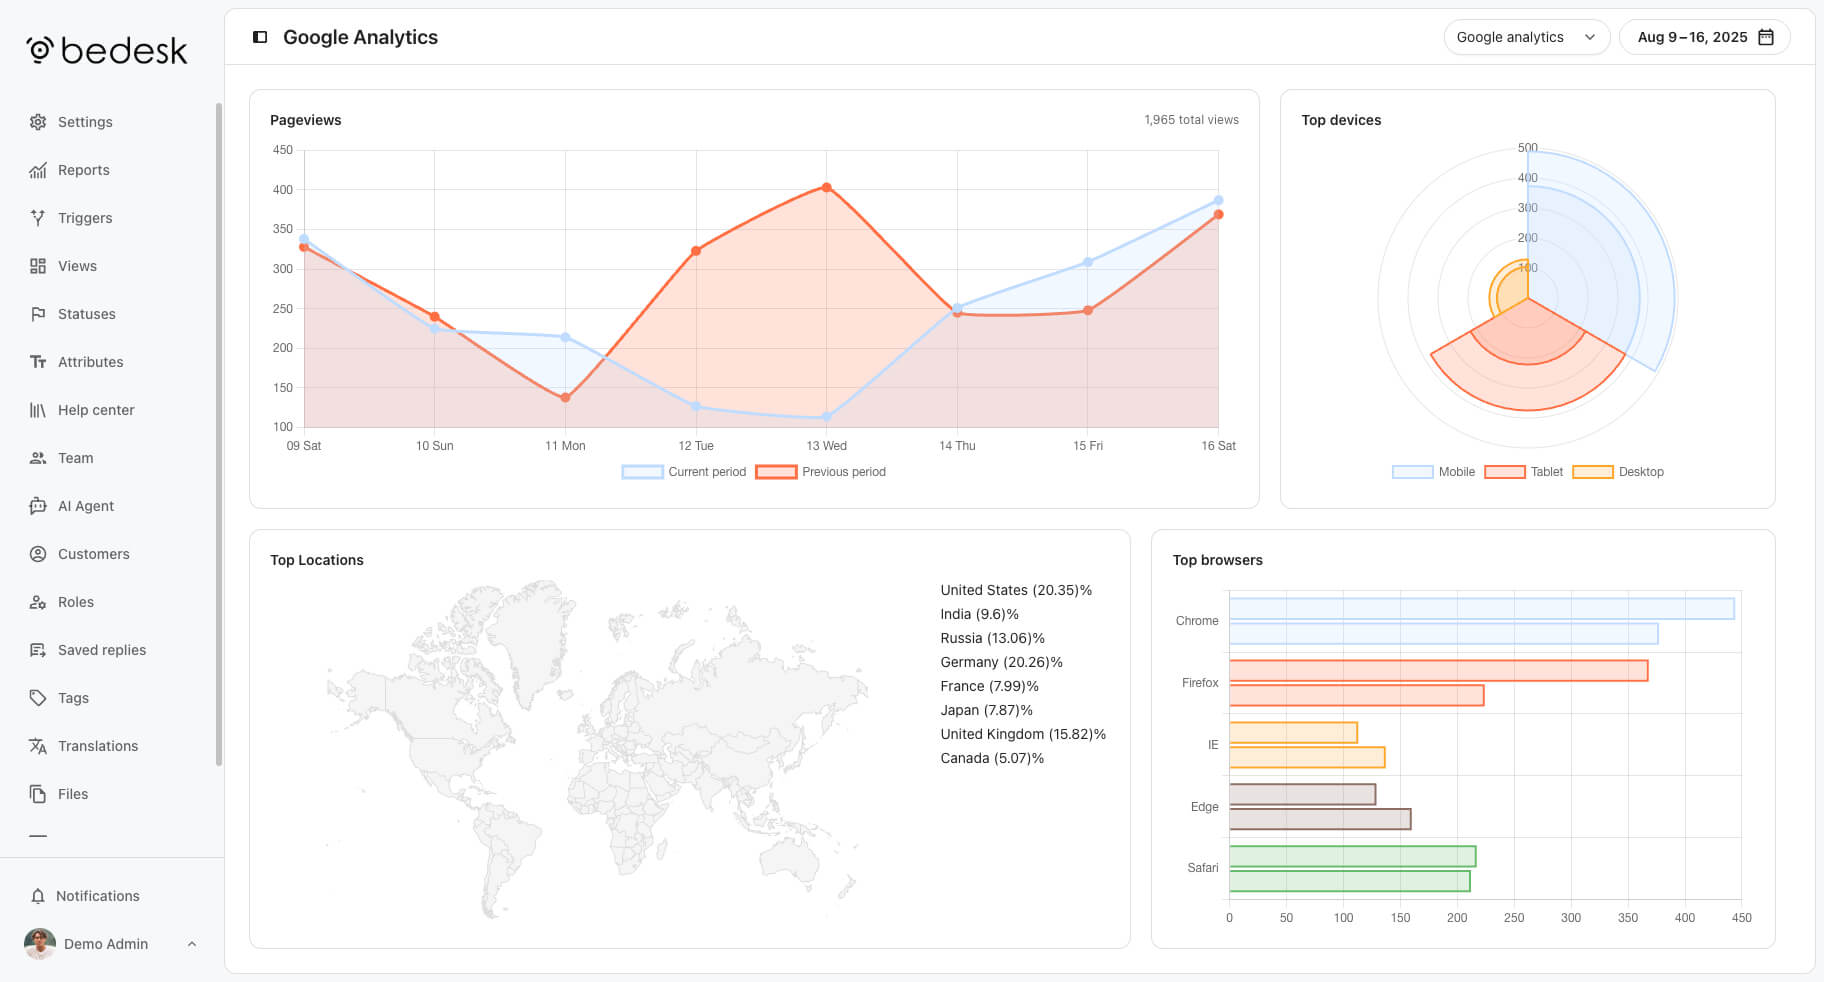Click the Attributes text icon
The image size is (1824, 982).
(38, 362)
